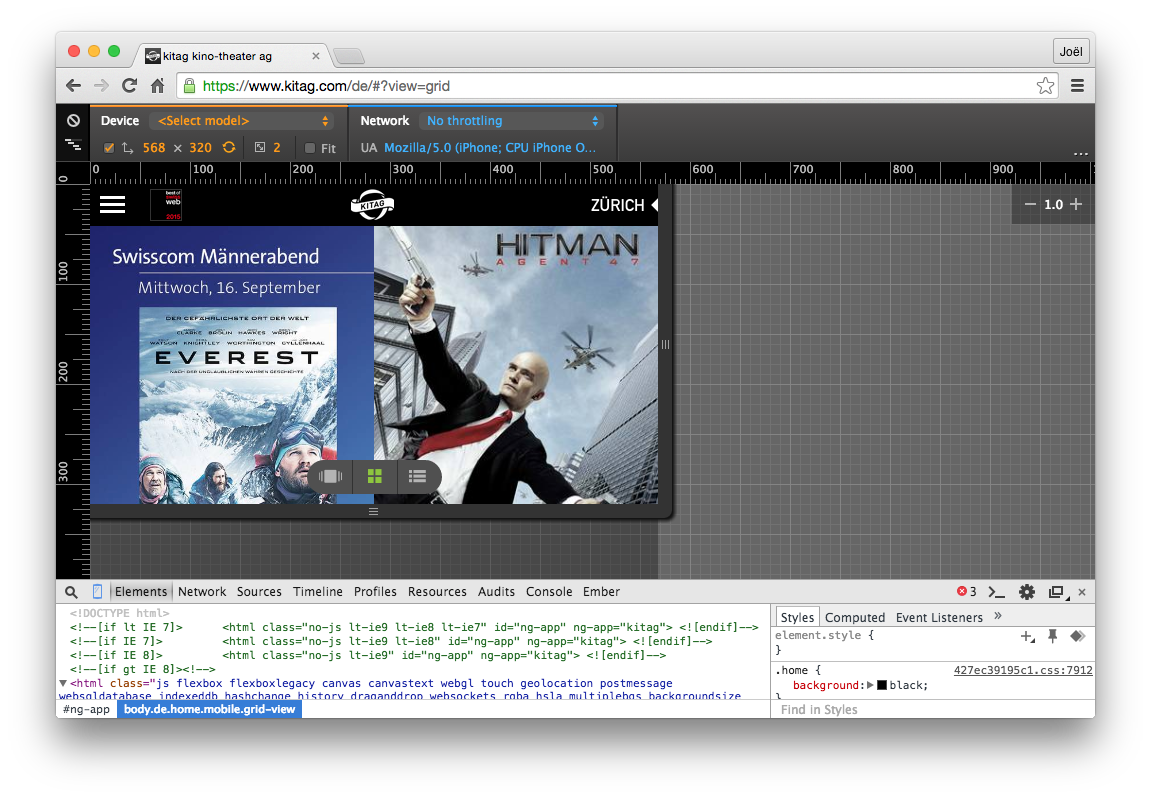This screenshot has height=798, width=1151.
Task: Click the viewport bottom-edge resize handle
Action: pos(374,511)
